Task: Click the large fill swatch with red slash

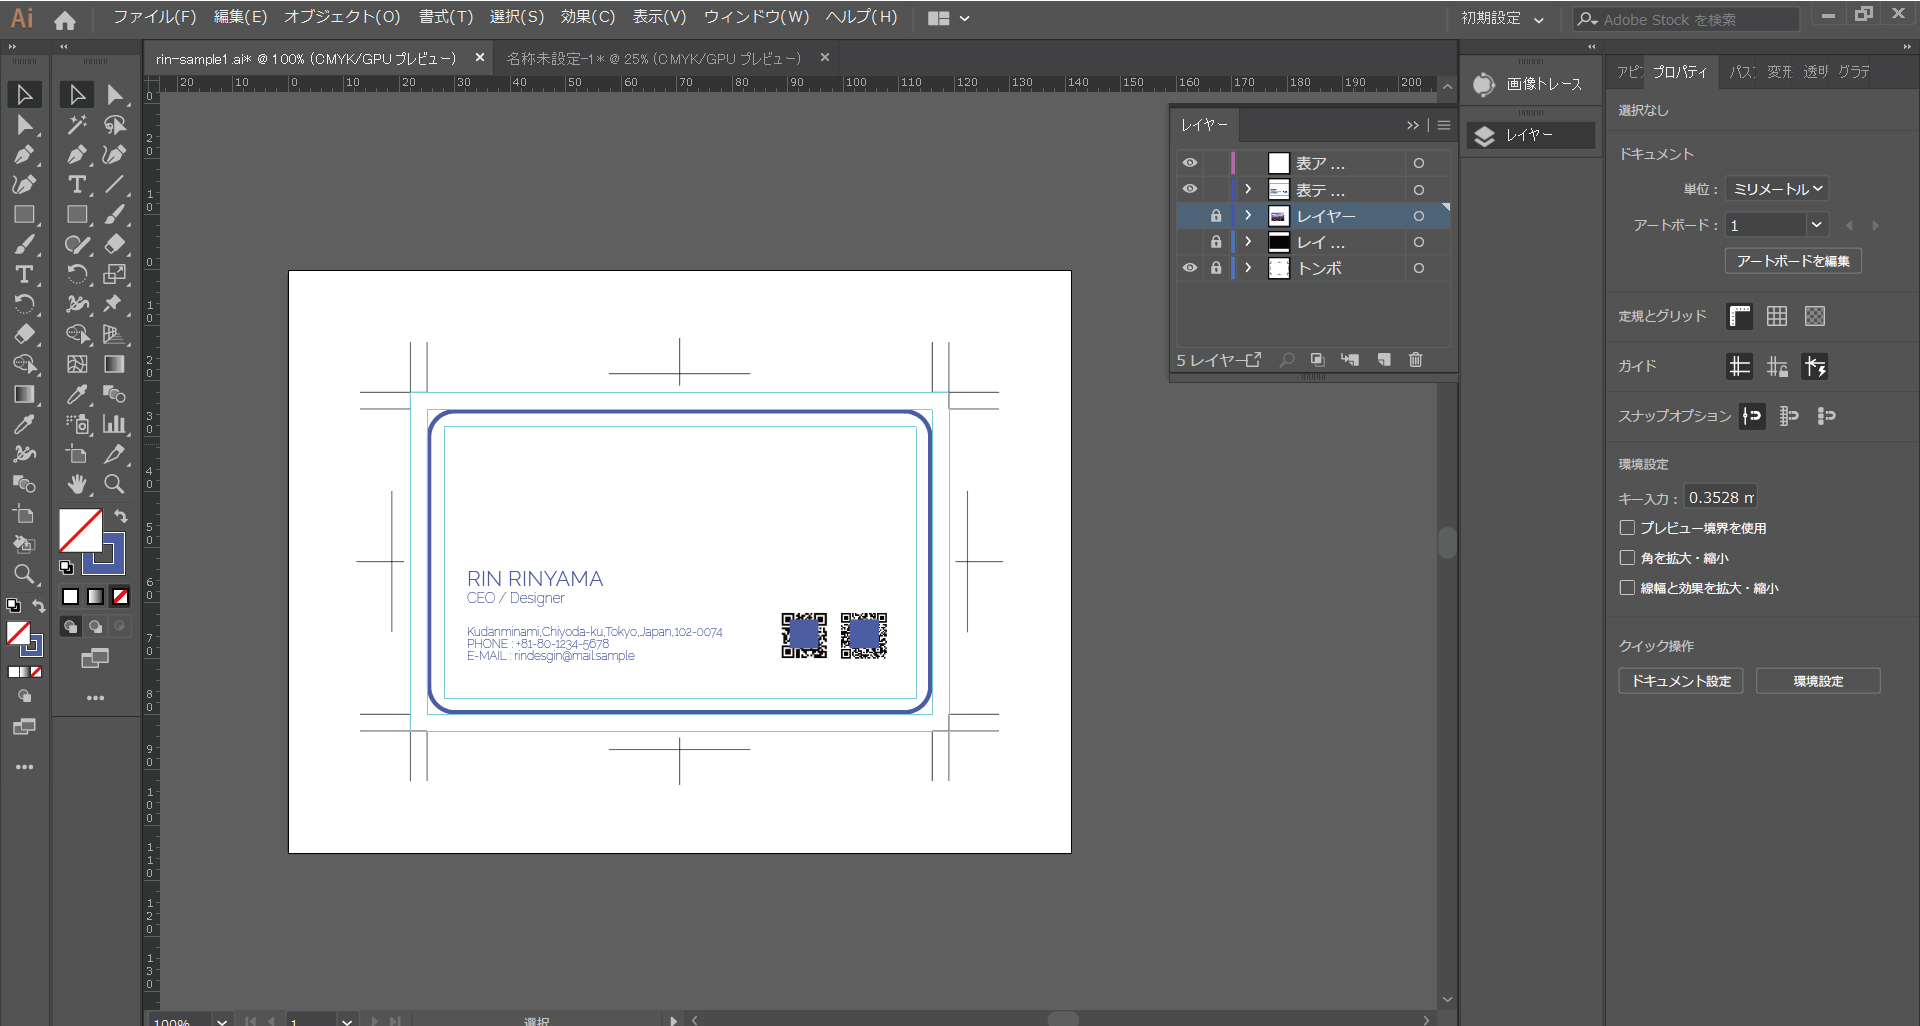Action: pos(80,530)
